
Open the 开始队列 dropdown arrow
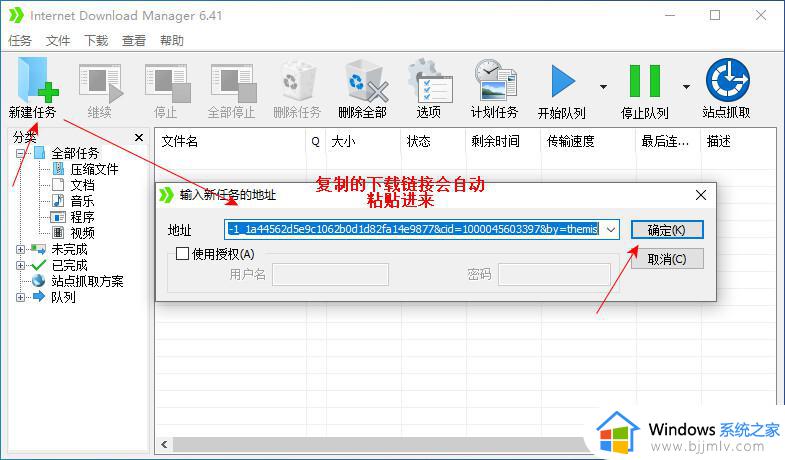pos(603,87)
